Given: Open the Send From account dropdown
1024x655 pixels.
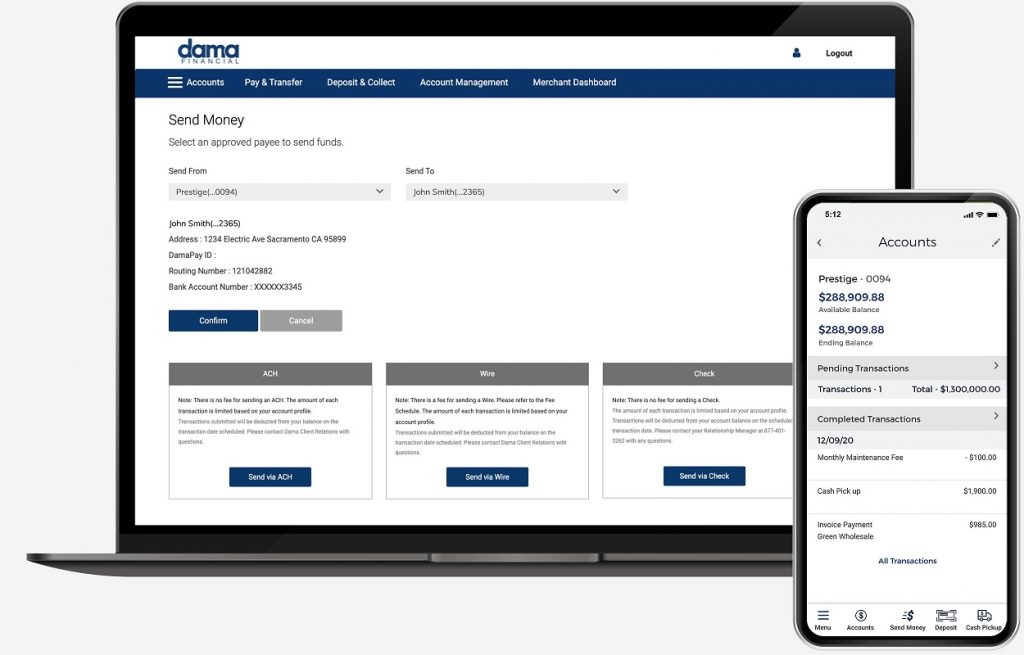Looking at the screenshot, I should pyautogui.click(x=279, y=192).
